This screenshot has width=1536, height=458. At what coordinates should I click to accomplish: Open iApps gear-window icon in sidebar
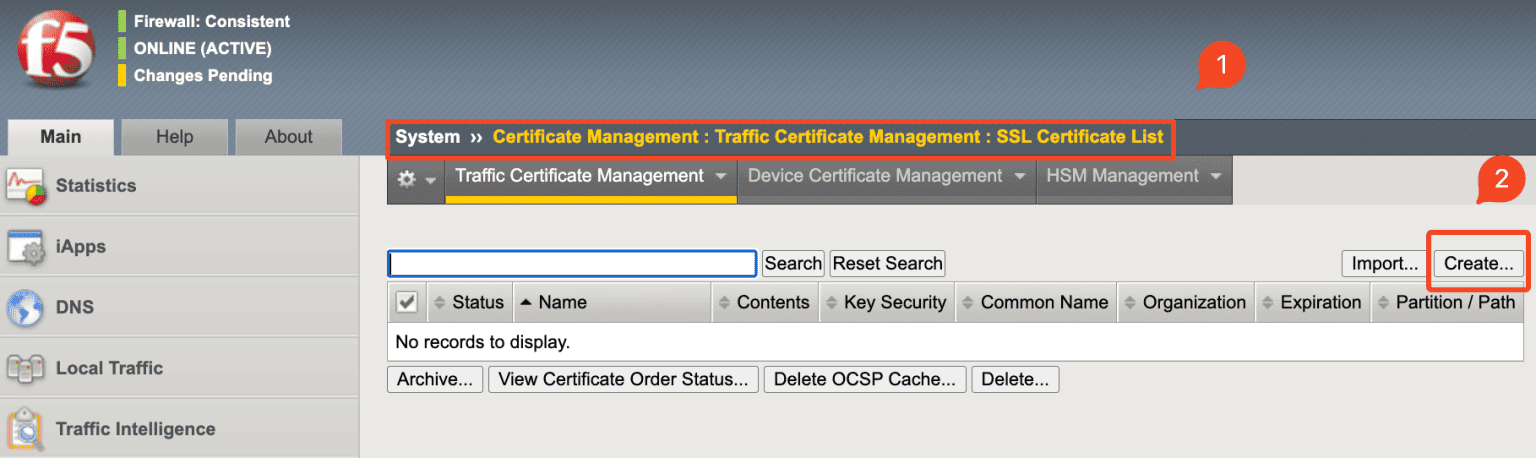(27, 247)
